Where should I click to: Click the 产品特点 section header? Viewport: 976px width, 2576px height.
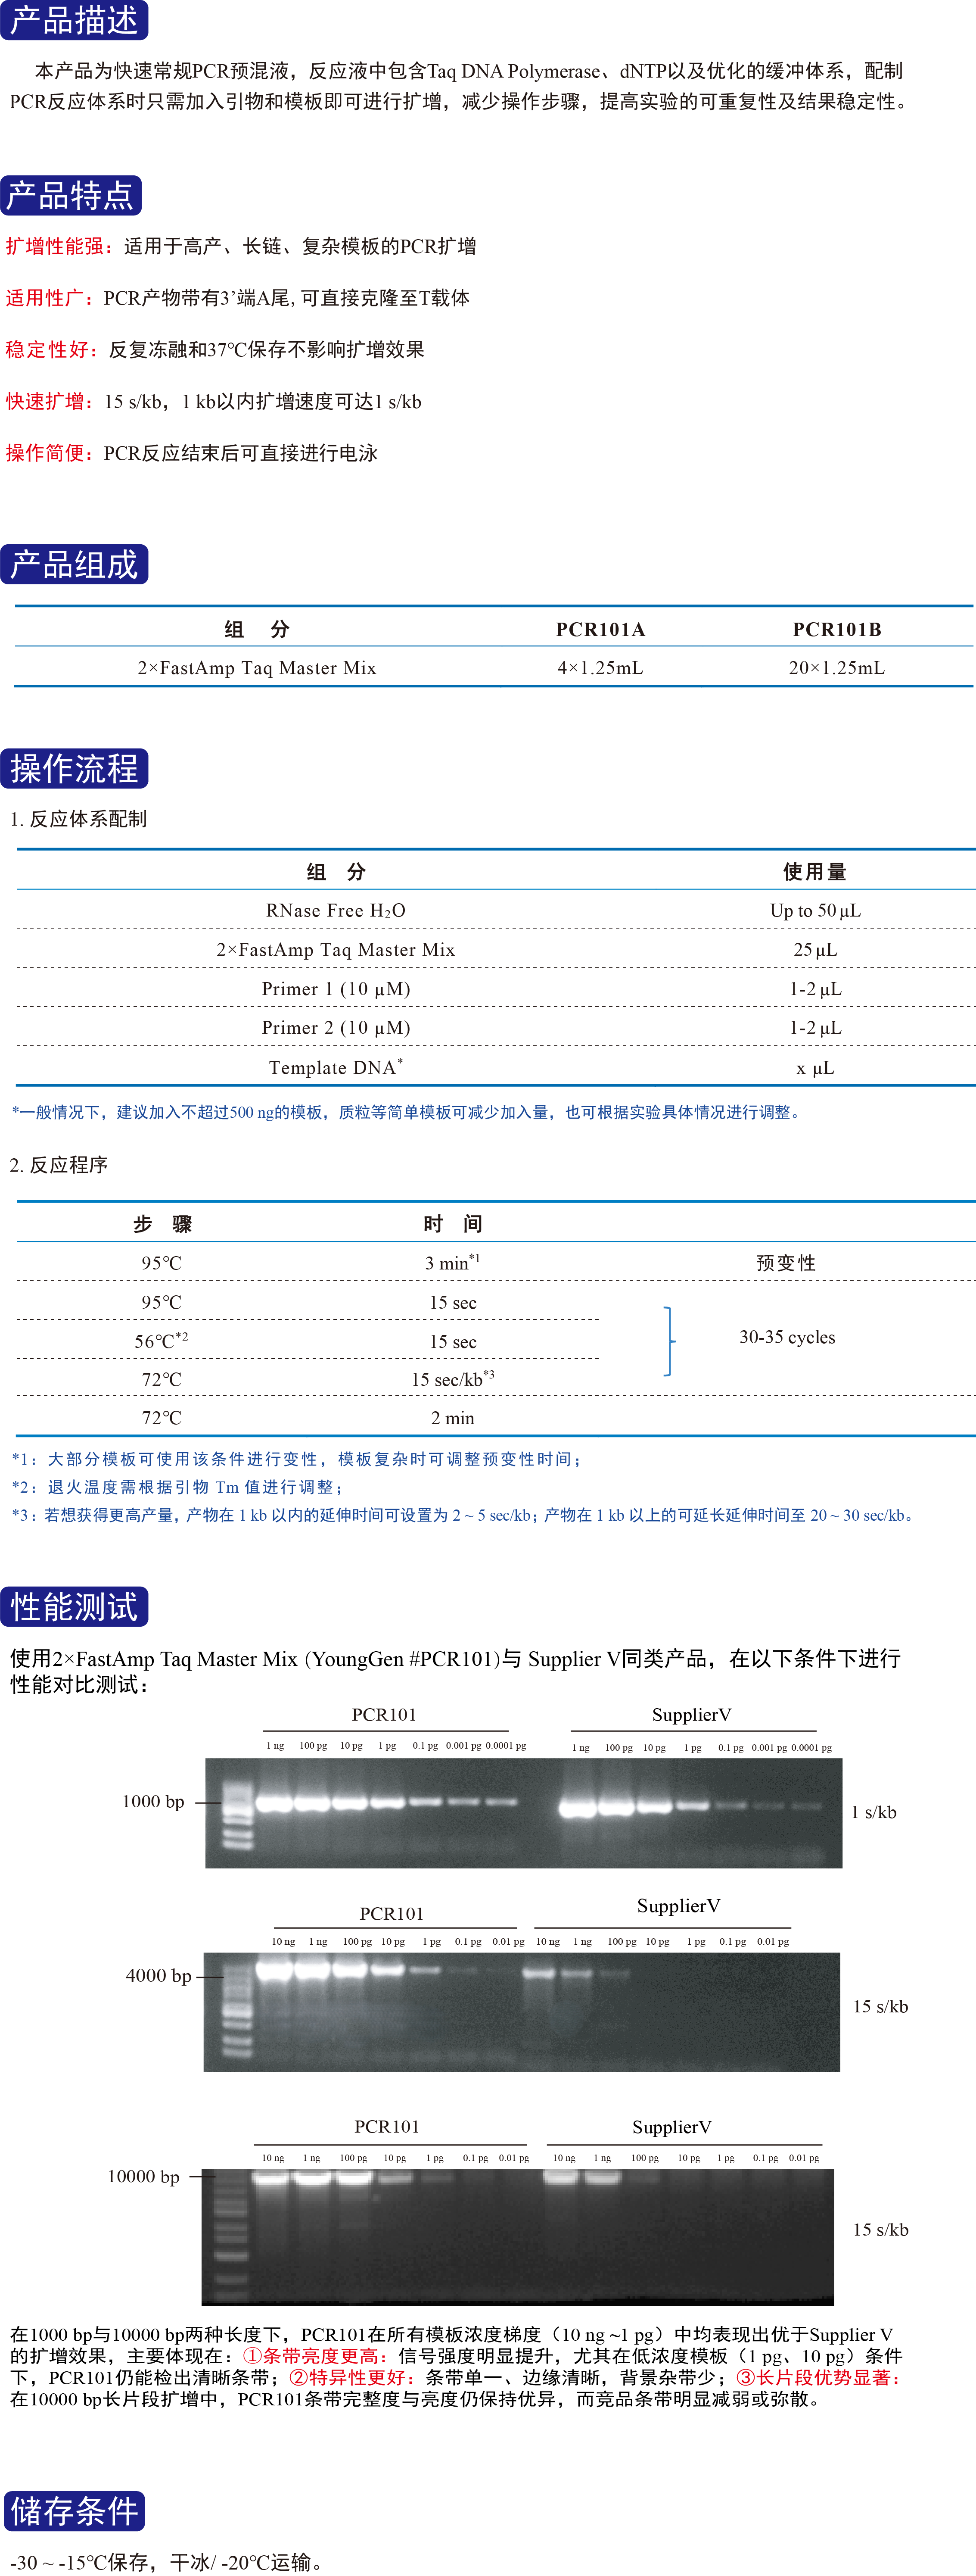71,195
